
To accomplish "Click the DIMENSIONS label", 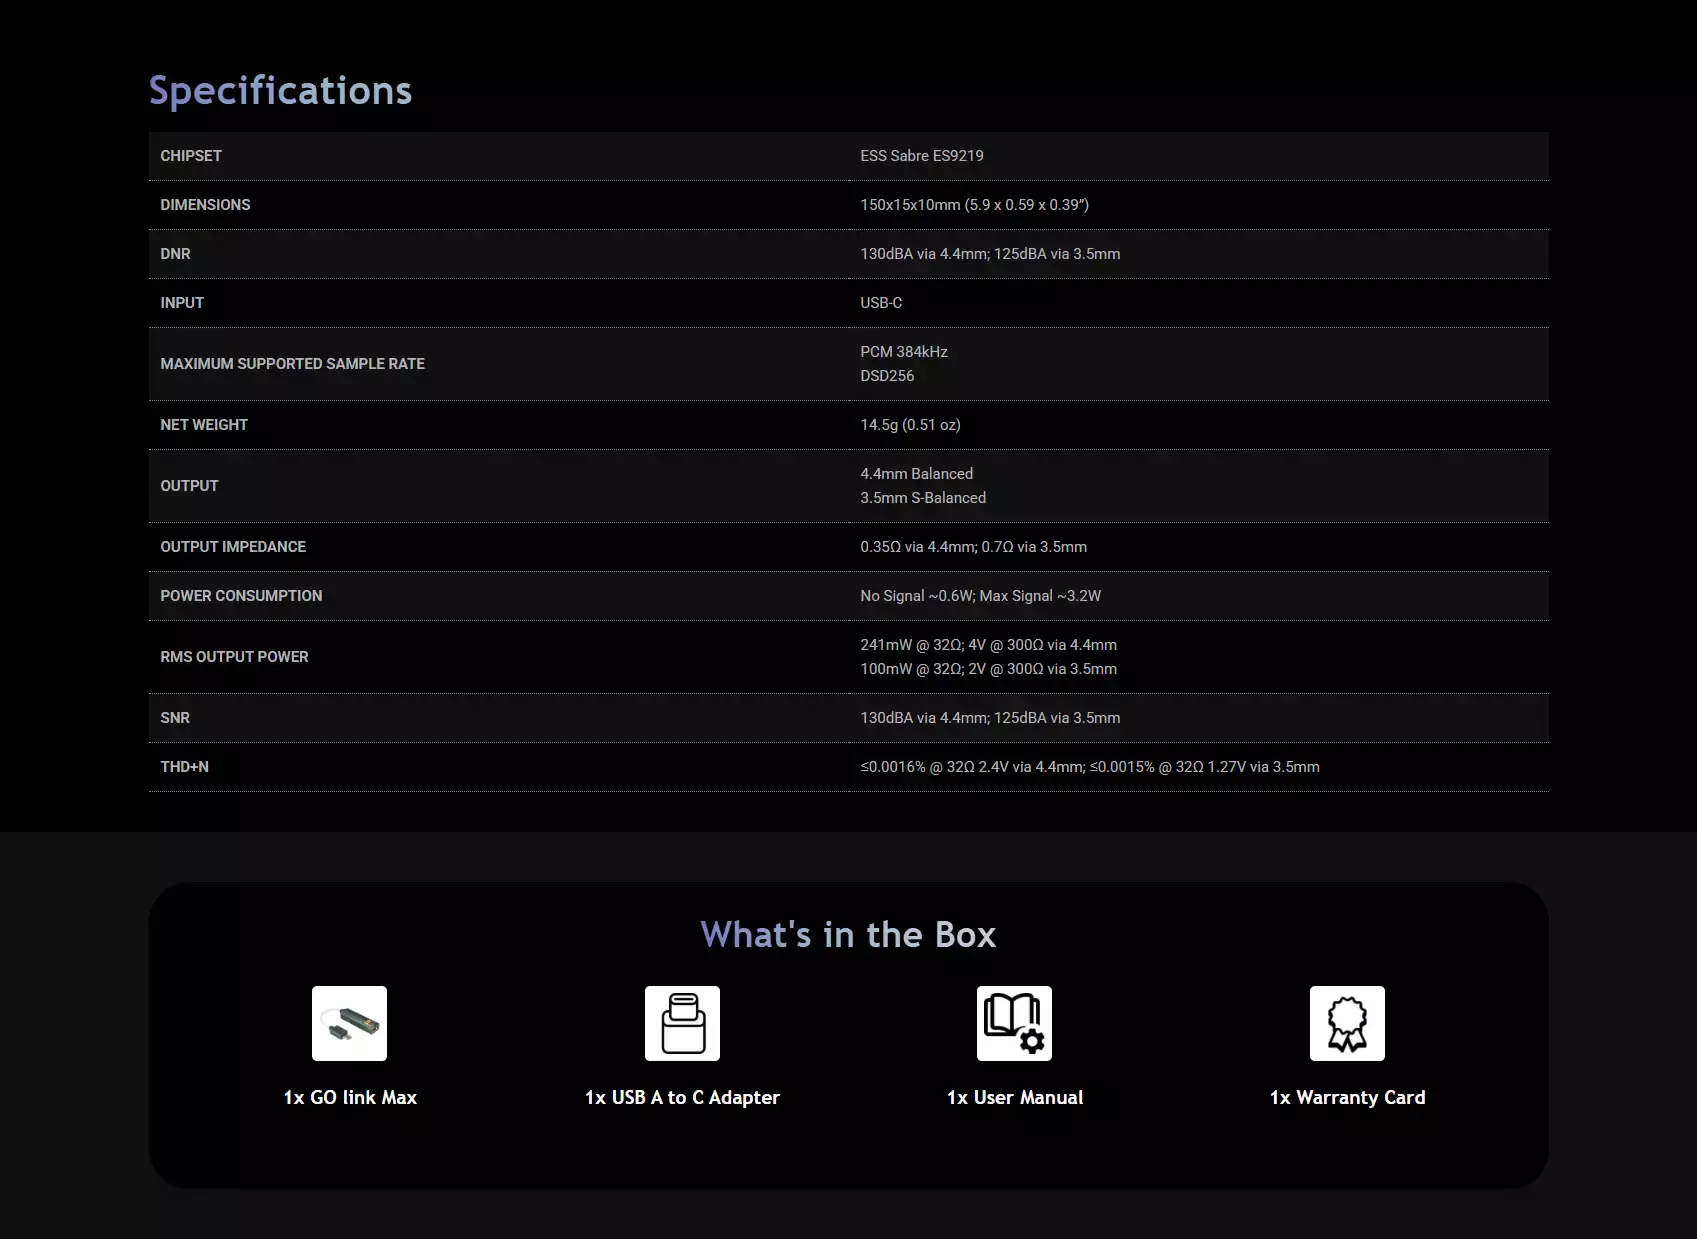I will (x=205, y=205).
